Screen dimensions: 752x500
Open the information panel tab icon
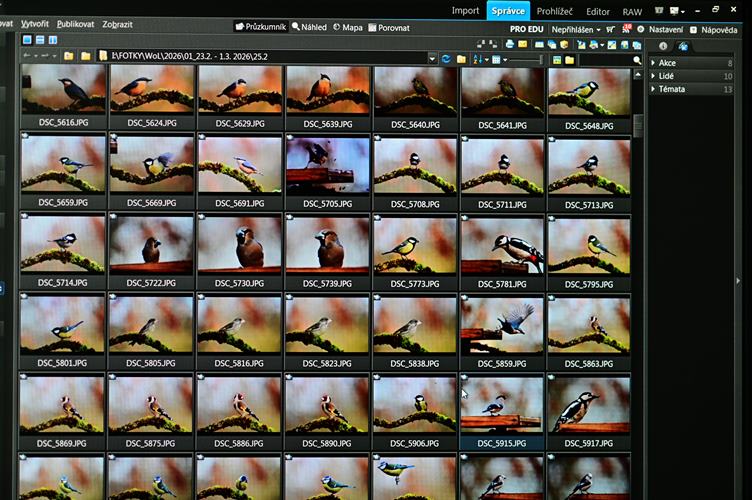click(x=663, y=46)
